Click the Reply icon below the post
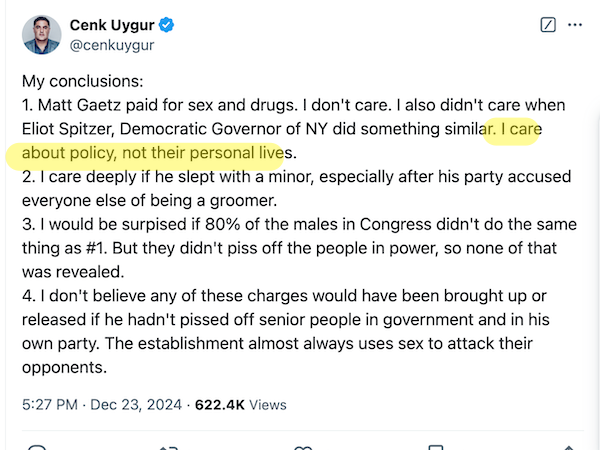The height and width of the screenshot is (450, 600). [38, 447]
